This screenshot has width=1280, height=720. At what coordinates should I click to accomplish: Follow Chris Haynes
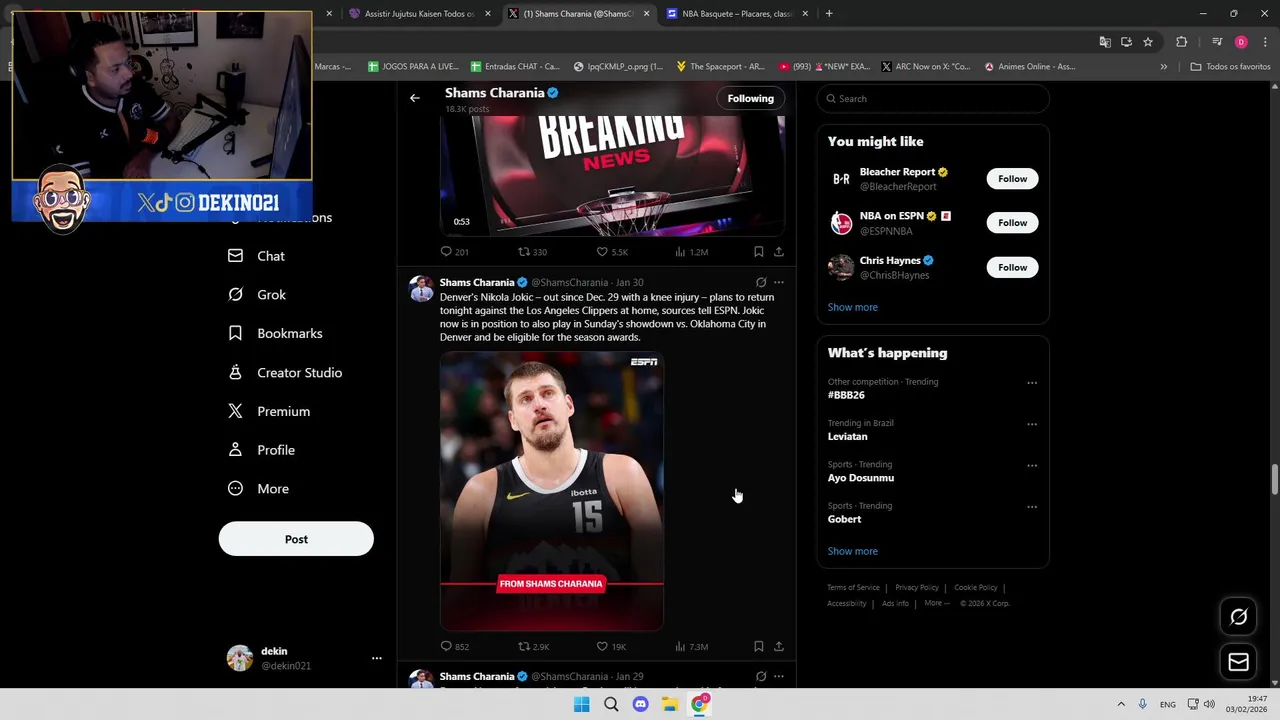(x=1012, y=267)
